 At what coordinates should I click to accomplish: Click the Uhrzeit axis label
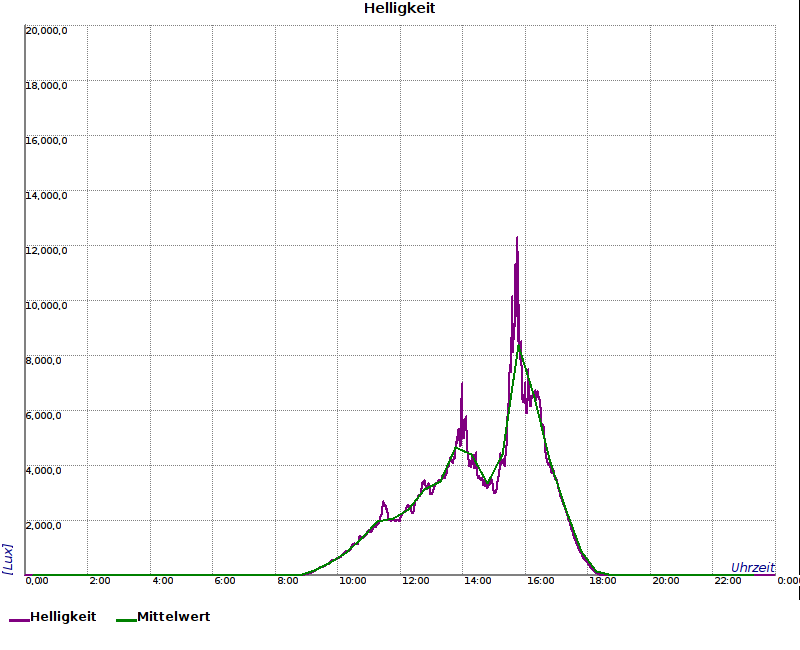[753, 568]
